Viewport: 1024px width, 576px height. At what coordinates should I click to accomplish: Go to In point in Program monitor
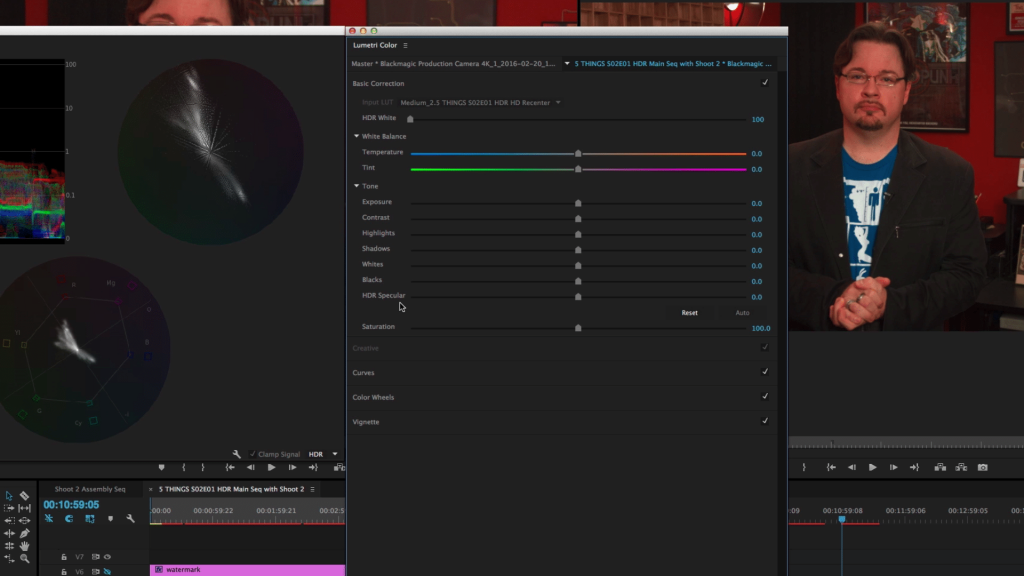(831, 468)
